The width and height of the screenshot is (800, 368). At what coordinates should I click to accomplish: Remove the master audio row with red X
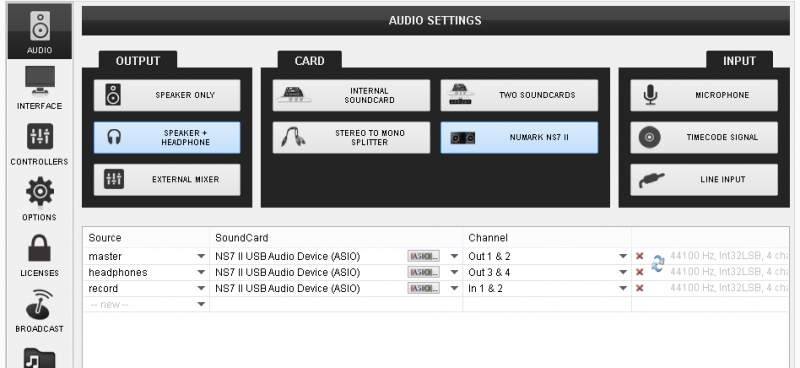tap(639, 256)
